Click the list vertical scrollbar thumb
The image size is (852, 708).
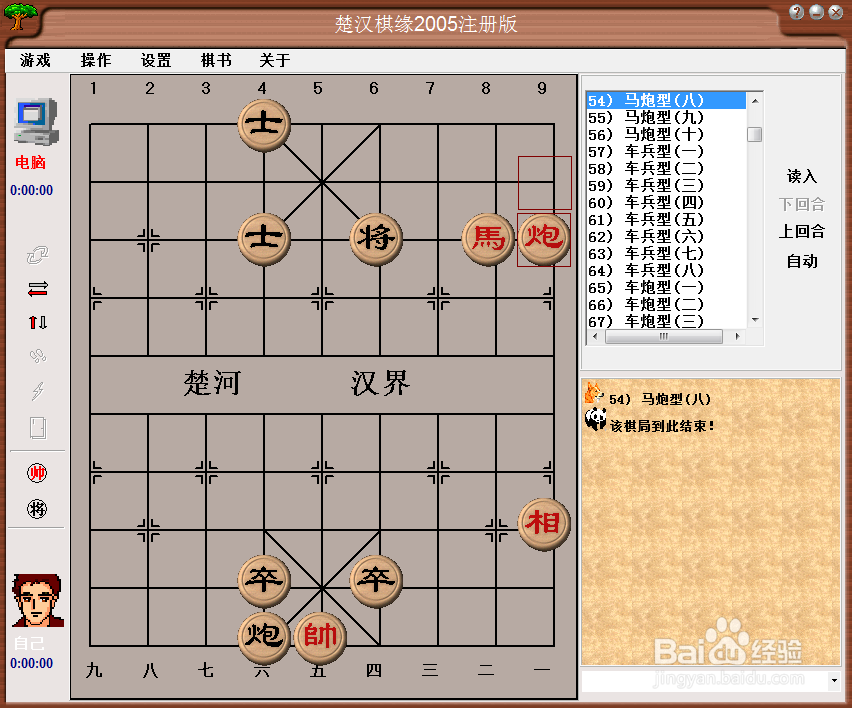[x=755, y=134]
